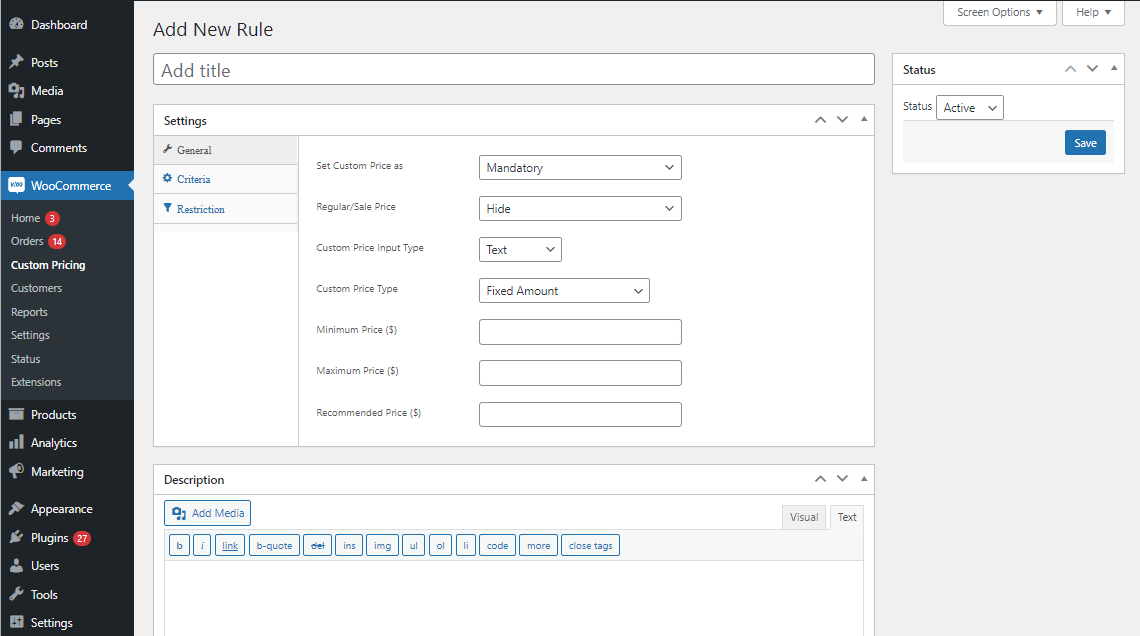
Task: Click the Appearance paintbrush icon
Action: click(16, 509)
